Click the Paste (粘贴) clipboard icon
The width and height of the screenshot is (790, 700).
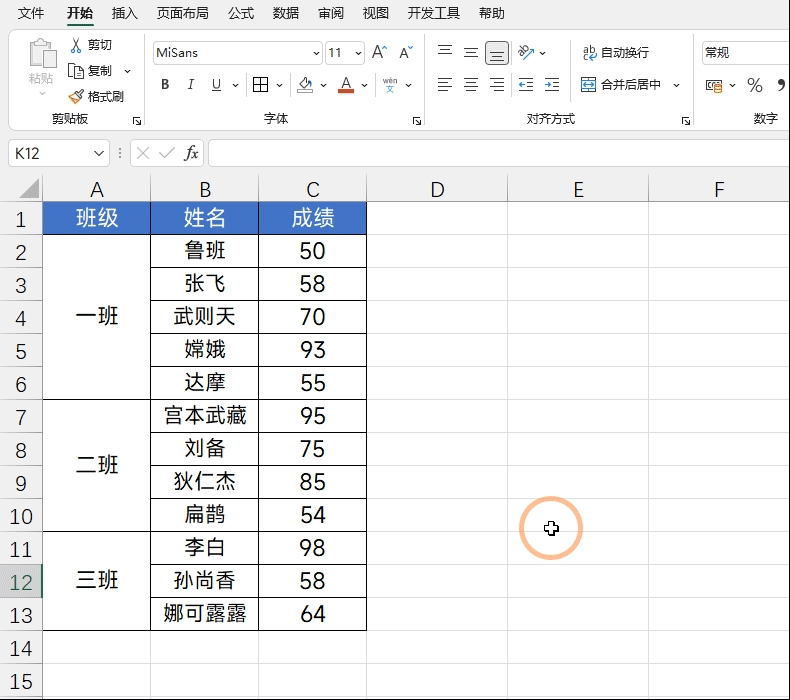[x=42, y=53]
